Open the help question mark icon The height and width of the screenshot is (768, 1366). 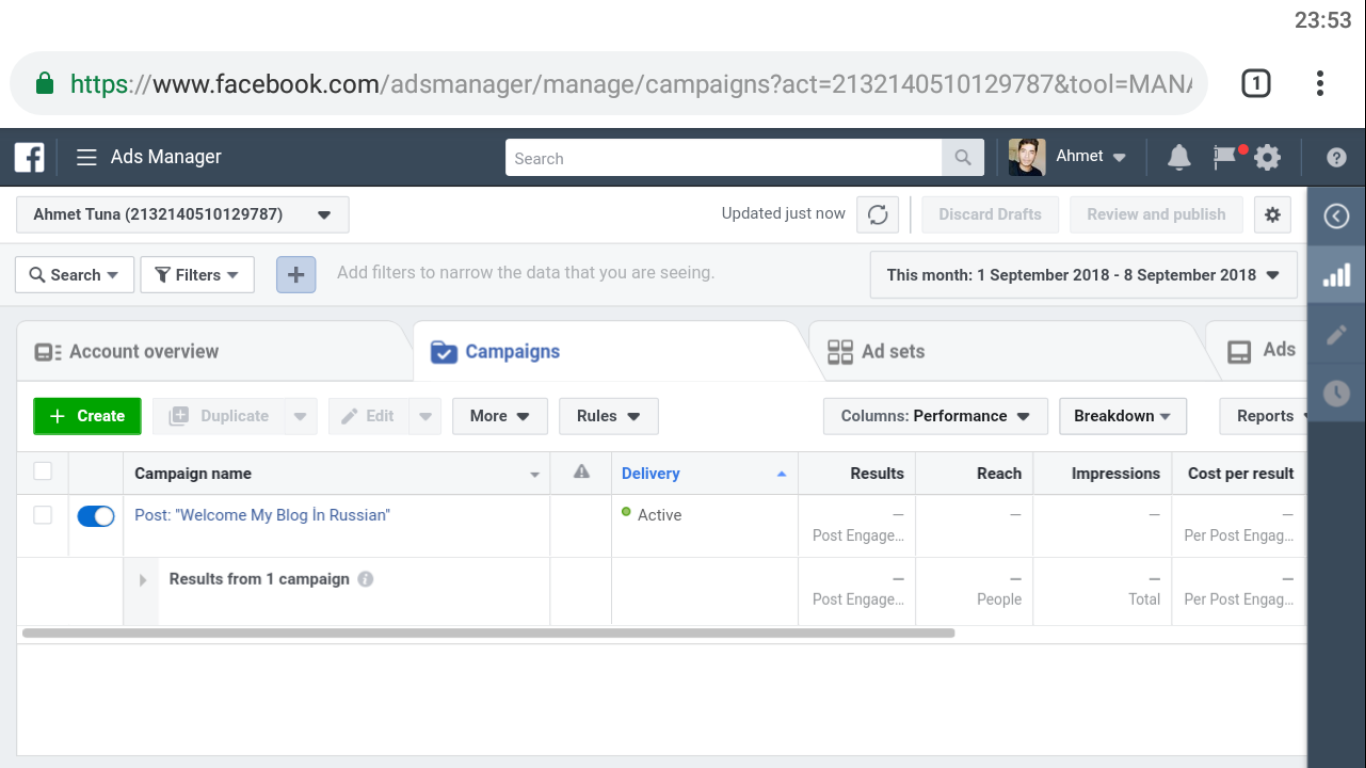tap(1336, 157)
